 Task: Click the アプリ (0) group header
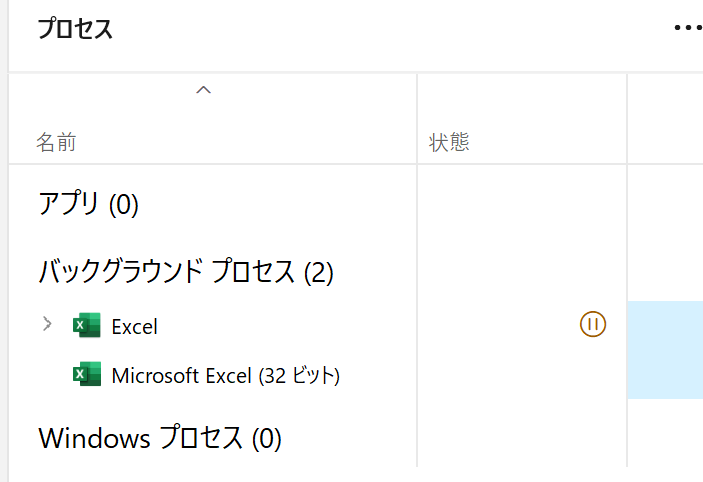click(x=88, y=204)
